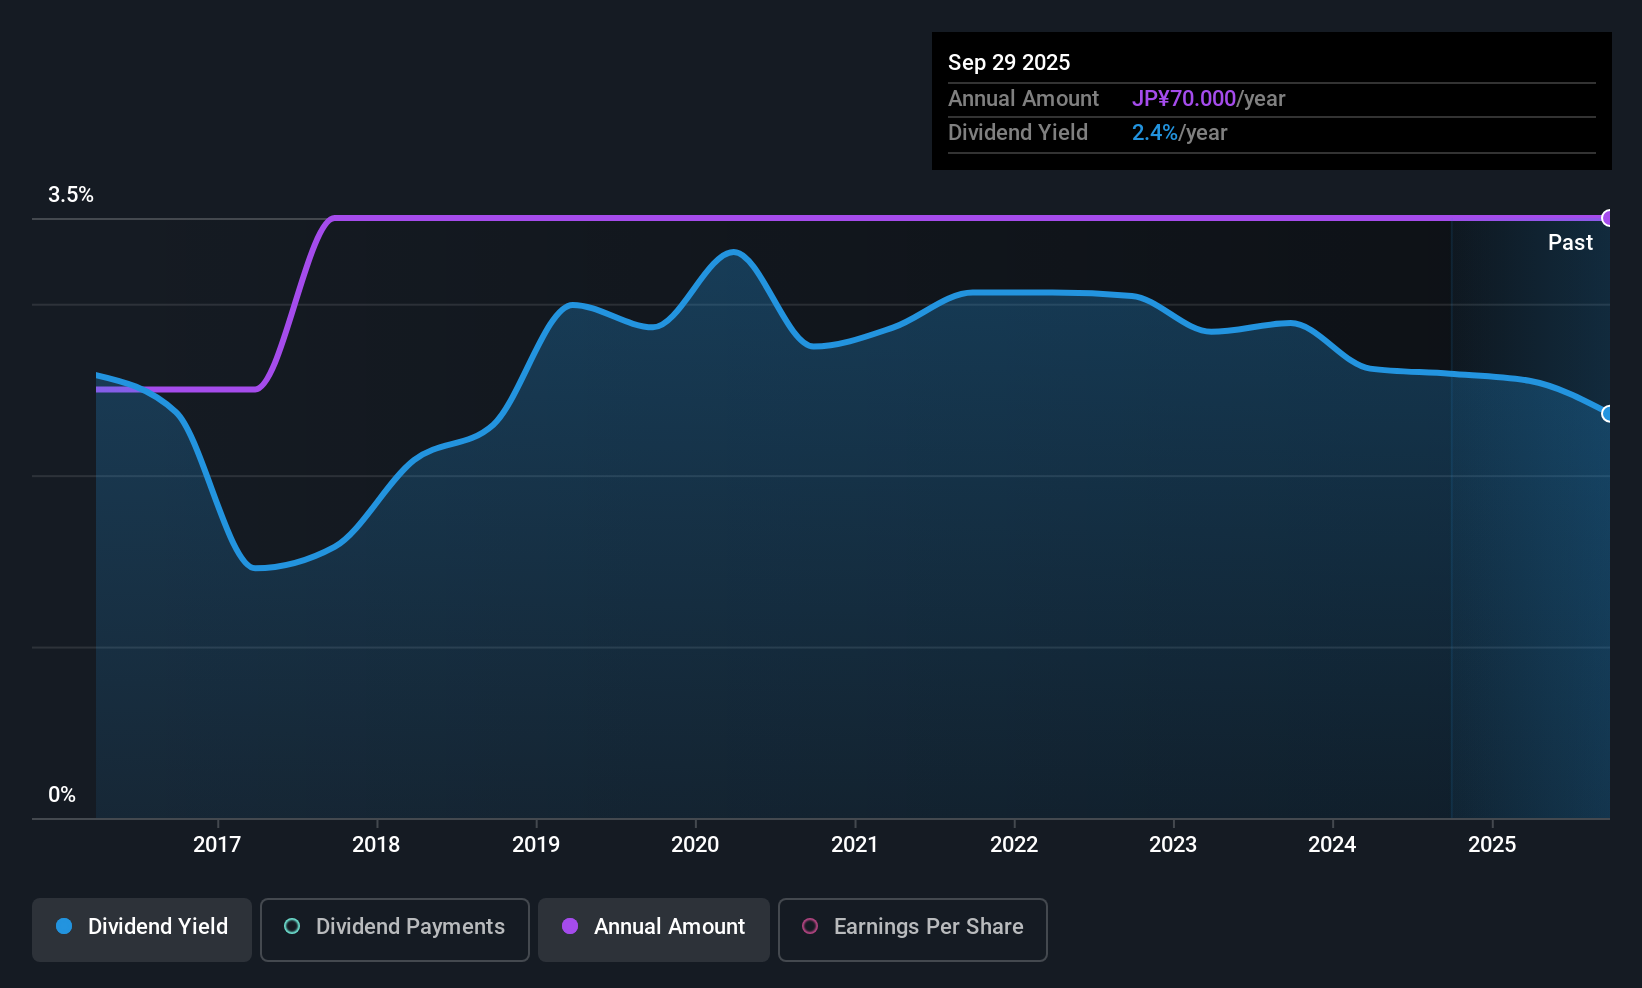Select the 2018 x-axis label
1642x988 pixels.
tap(376, 845)
